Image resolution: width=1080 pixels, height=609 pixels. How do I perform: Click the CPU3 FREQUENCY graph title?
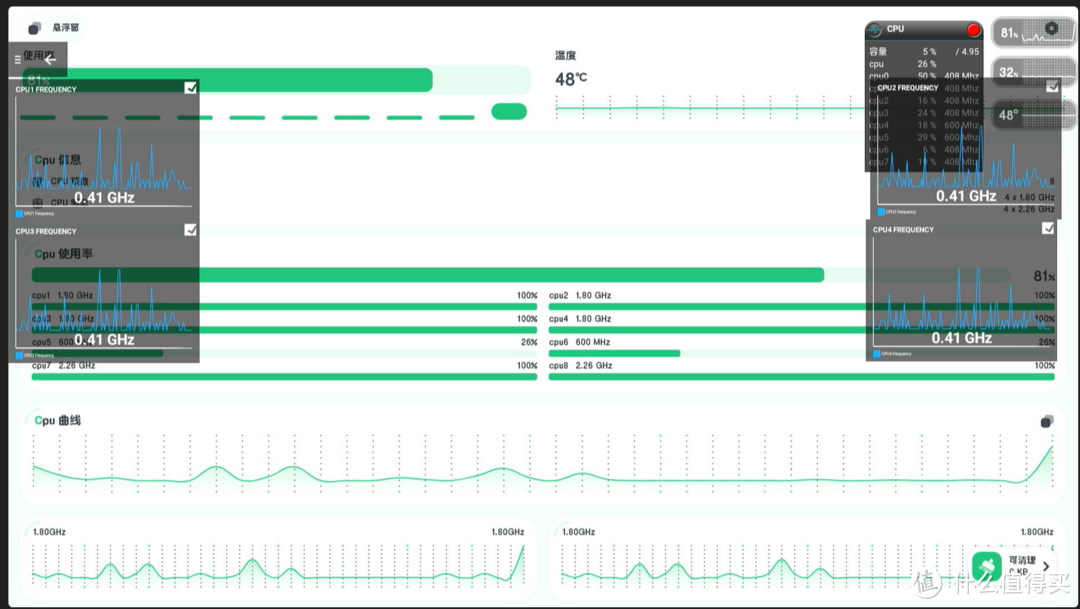tap(46, 231)
